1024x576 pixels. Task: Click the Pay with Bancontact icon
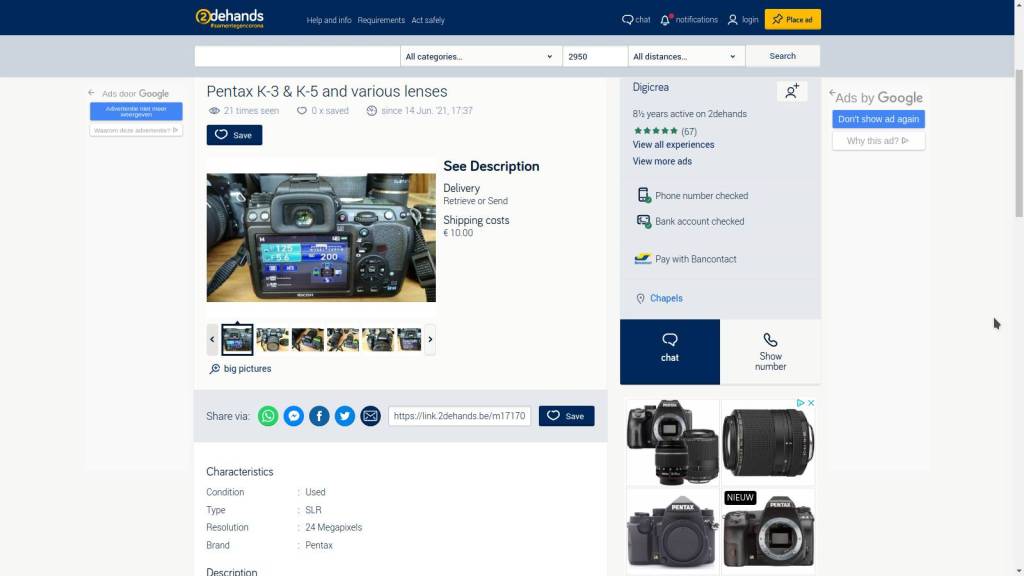pos(643,259)
